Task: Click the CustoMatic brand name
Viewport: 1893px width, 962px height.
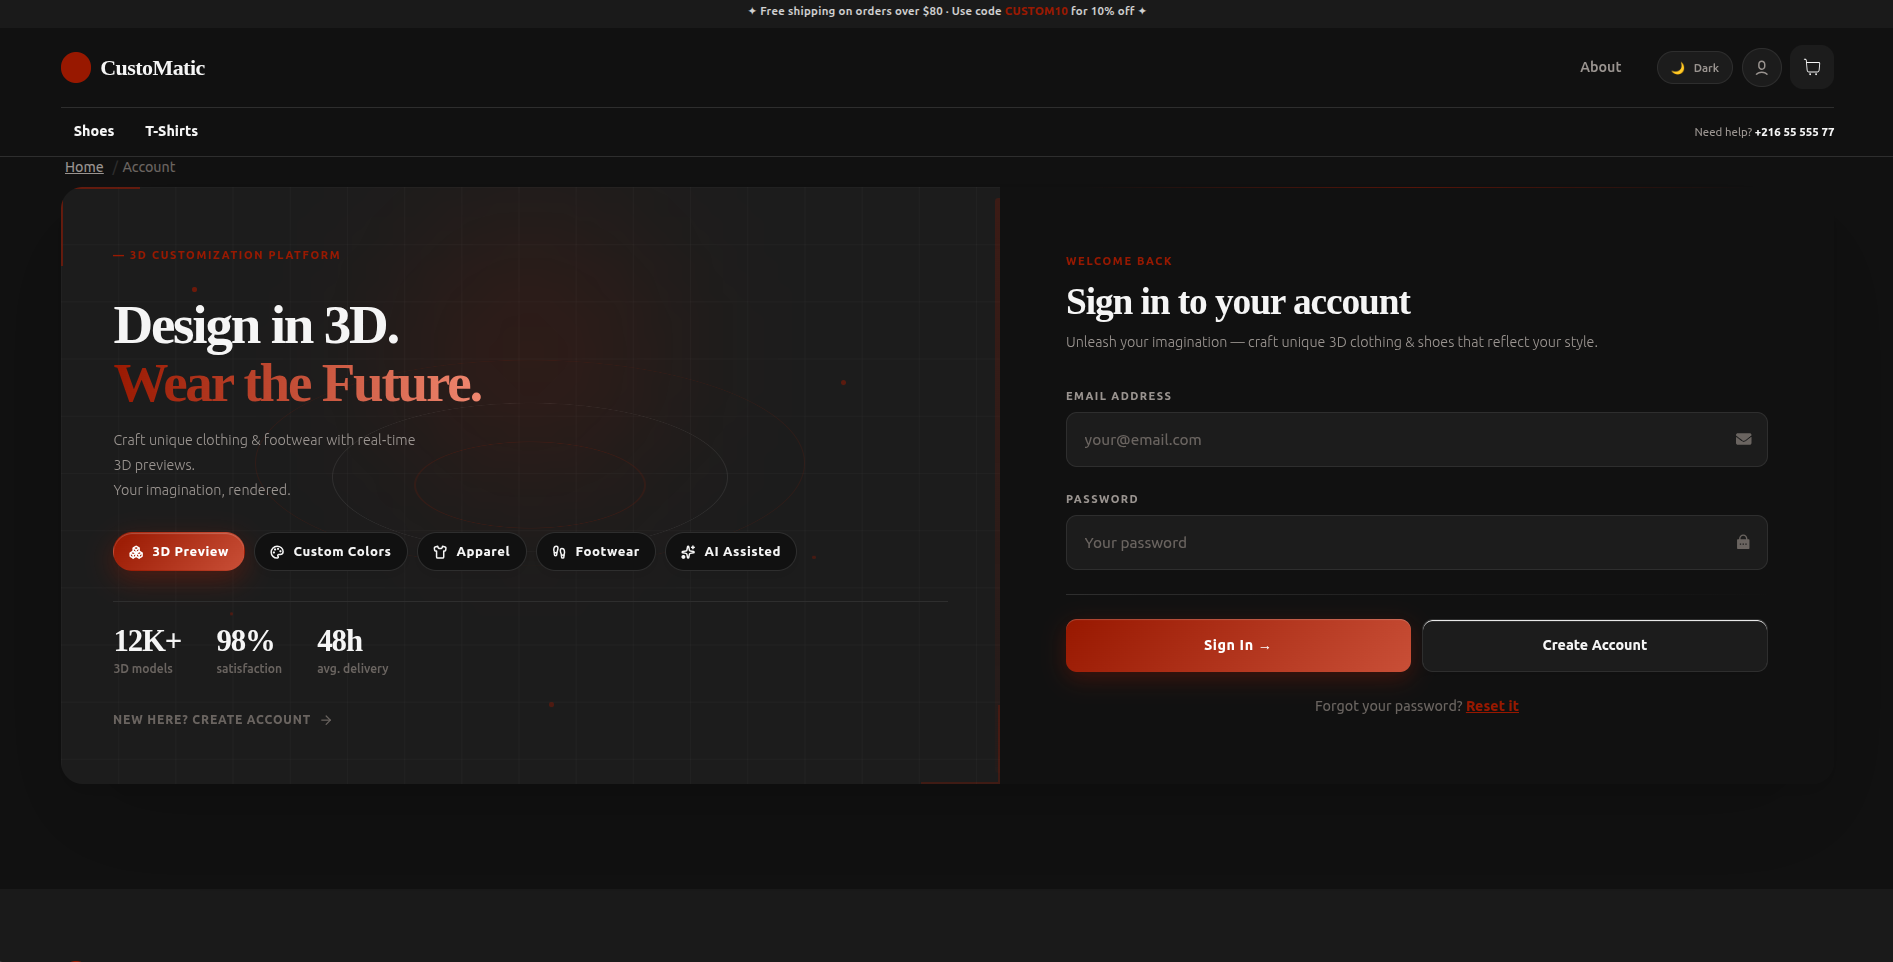Action: pyautogui.click(x=153, y=68)
